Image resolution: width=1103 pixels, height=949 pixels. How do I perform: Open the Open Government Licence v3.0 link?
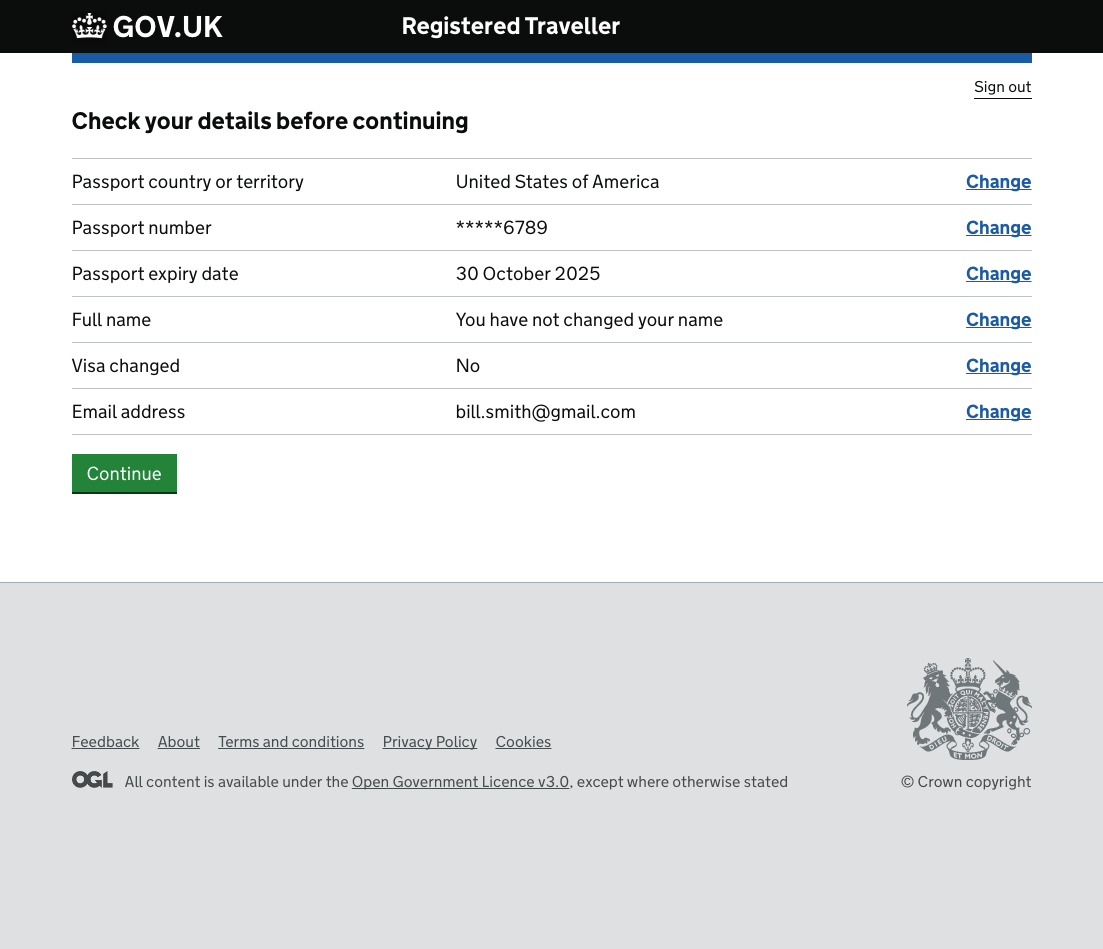point(460,782)
